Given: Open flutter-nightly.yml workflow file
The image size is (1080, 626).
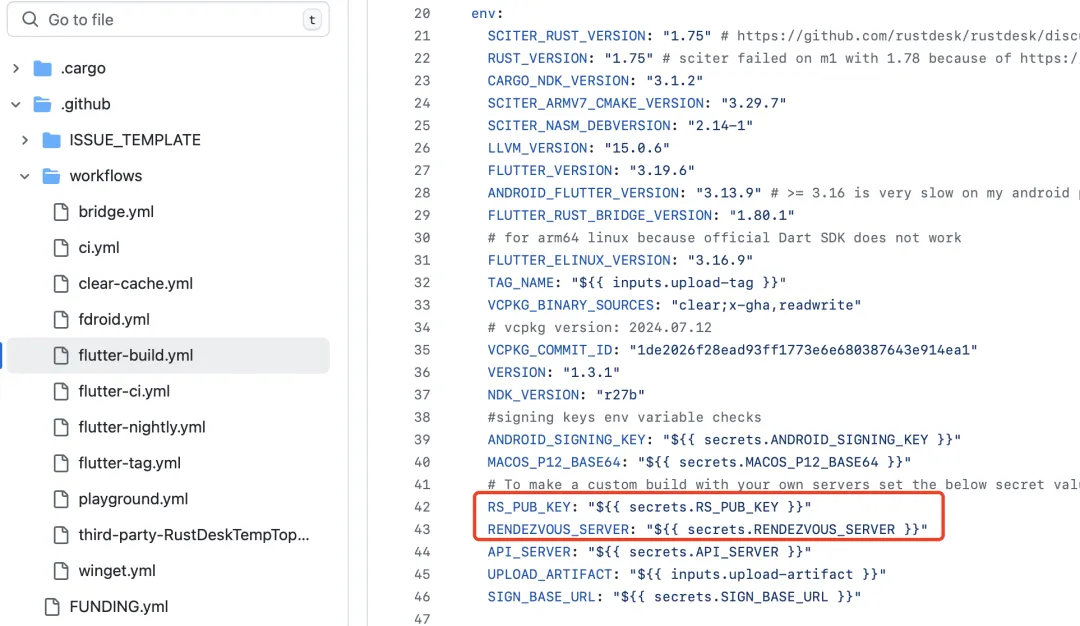Looking at the screenshot, I should point(142,427).
